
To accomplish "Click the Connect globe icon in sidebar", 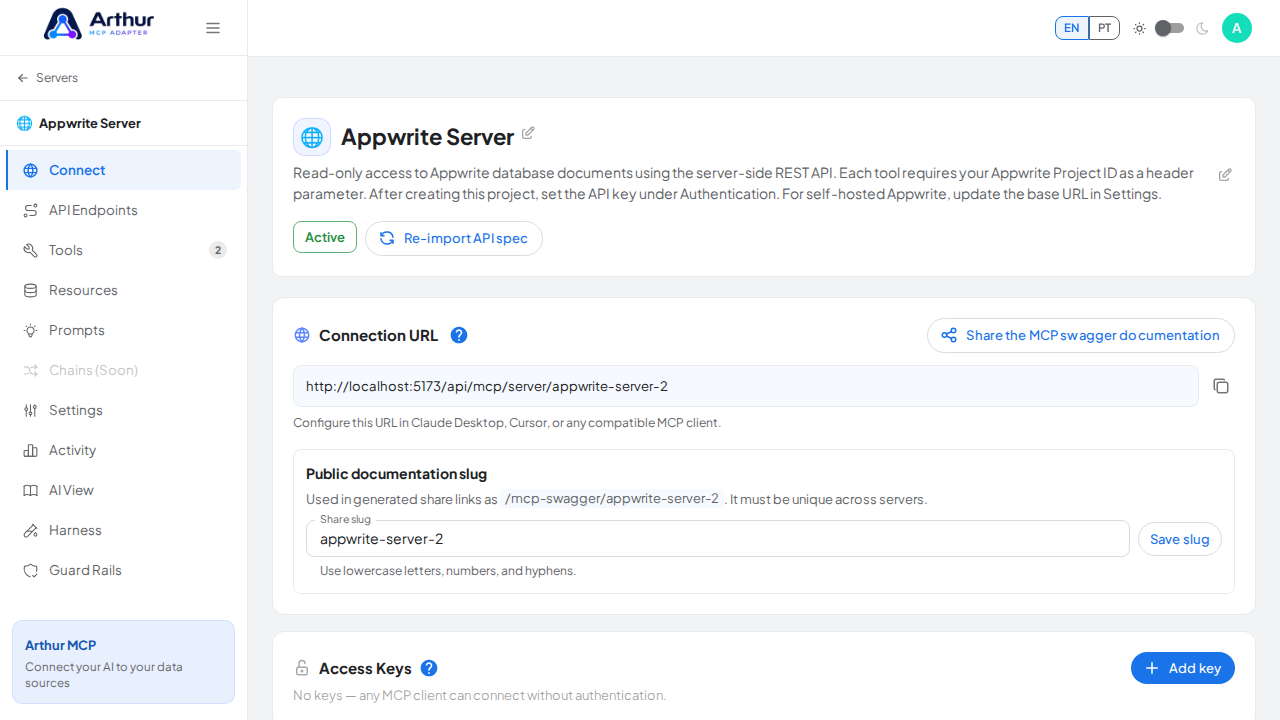I will tap(31, 170).
